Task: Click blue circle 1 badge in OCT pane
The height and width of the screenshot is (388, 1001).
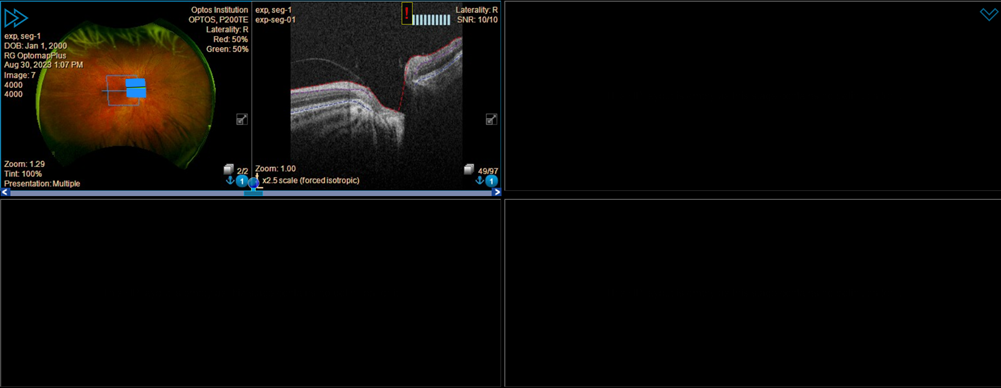Action: (x=492, y=181)
